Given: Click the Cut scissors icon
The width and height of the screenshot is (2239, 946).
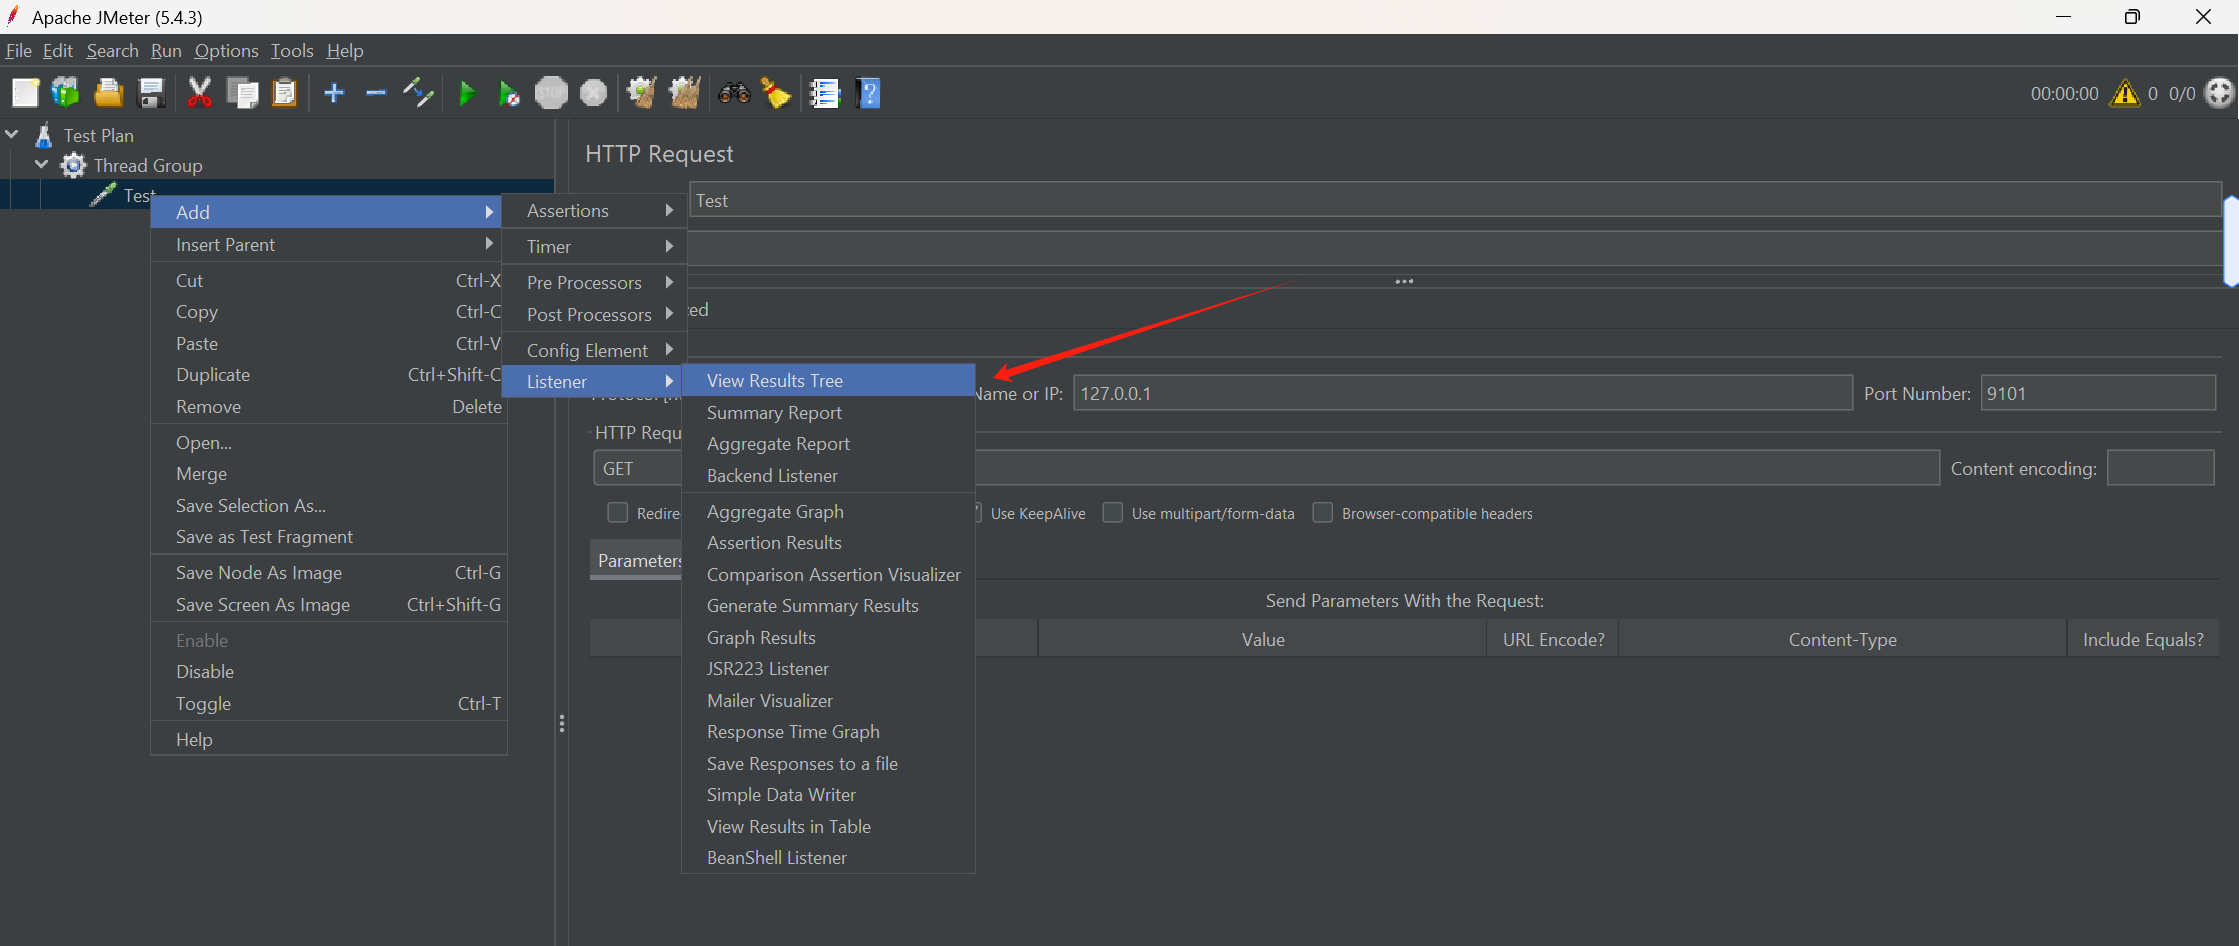Looking at the screenshot, I should tap(200, 93).
